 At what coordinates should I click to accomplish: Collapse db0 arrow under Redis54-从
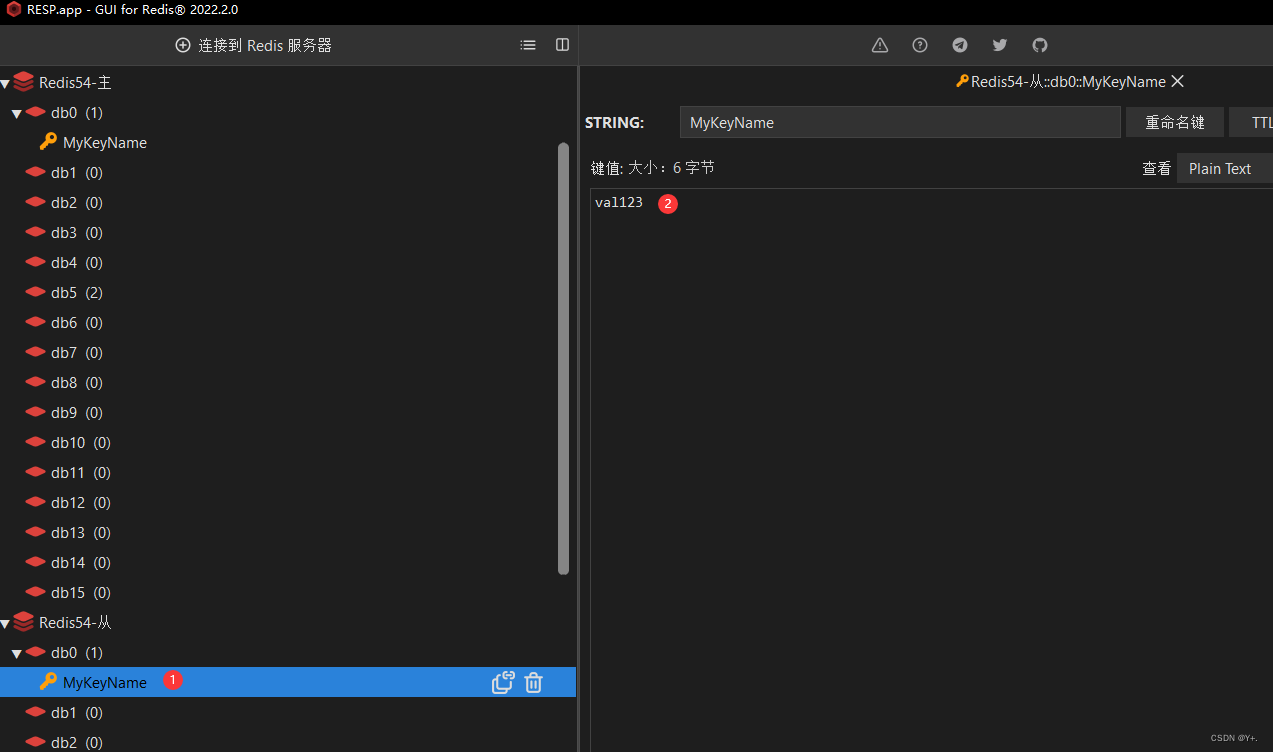(x=17, y=653)
